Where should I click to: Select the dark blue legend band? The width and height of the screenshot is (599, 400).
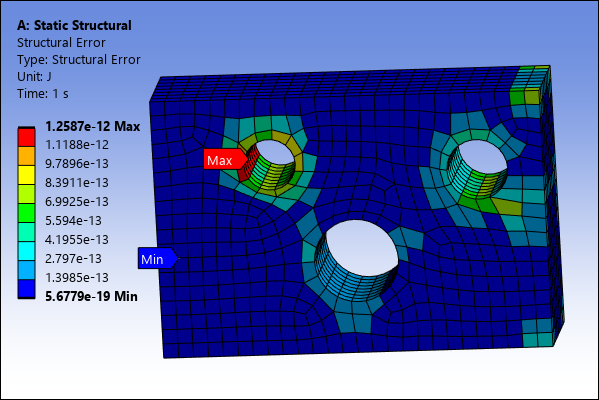26,289
